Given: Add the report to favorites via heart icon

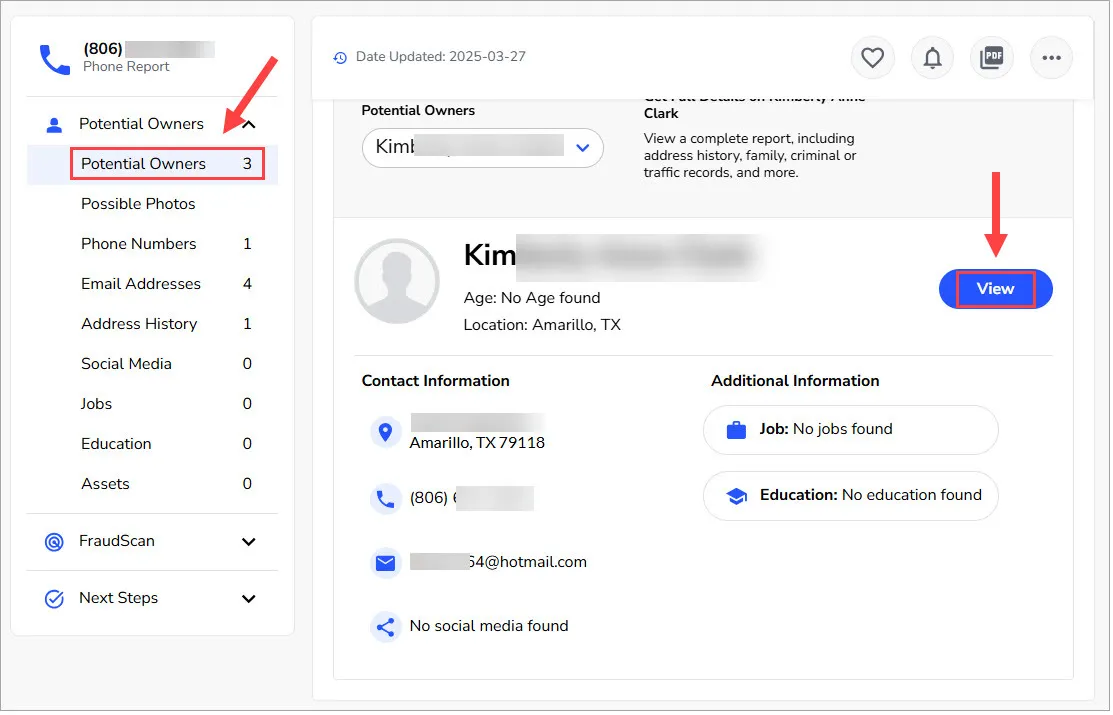Looking at the screenshot, I should click(x=872, y=57).
